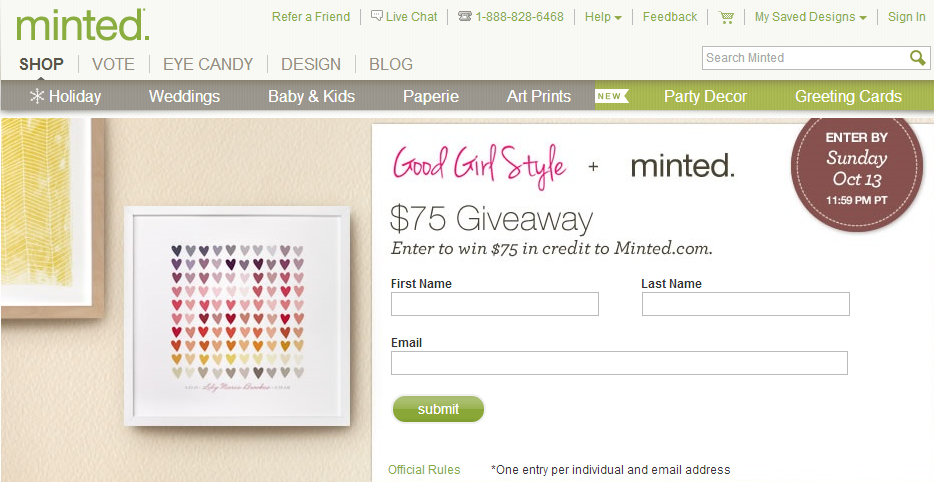Expand the Help dropdown menu
The width and height of the screenshot is (934, 482).
click(603, 17)
